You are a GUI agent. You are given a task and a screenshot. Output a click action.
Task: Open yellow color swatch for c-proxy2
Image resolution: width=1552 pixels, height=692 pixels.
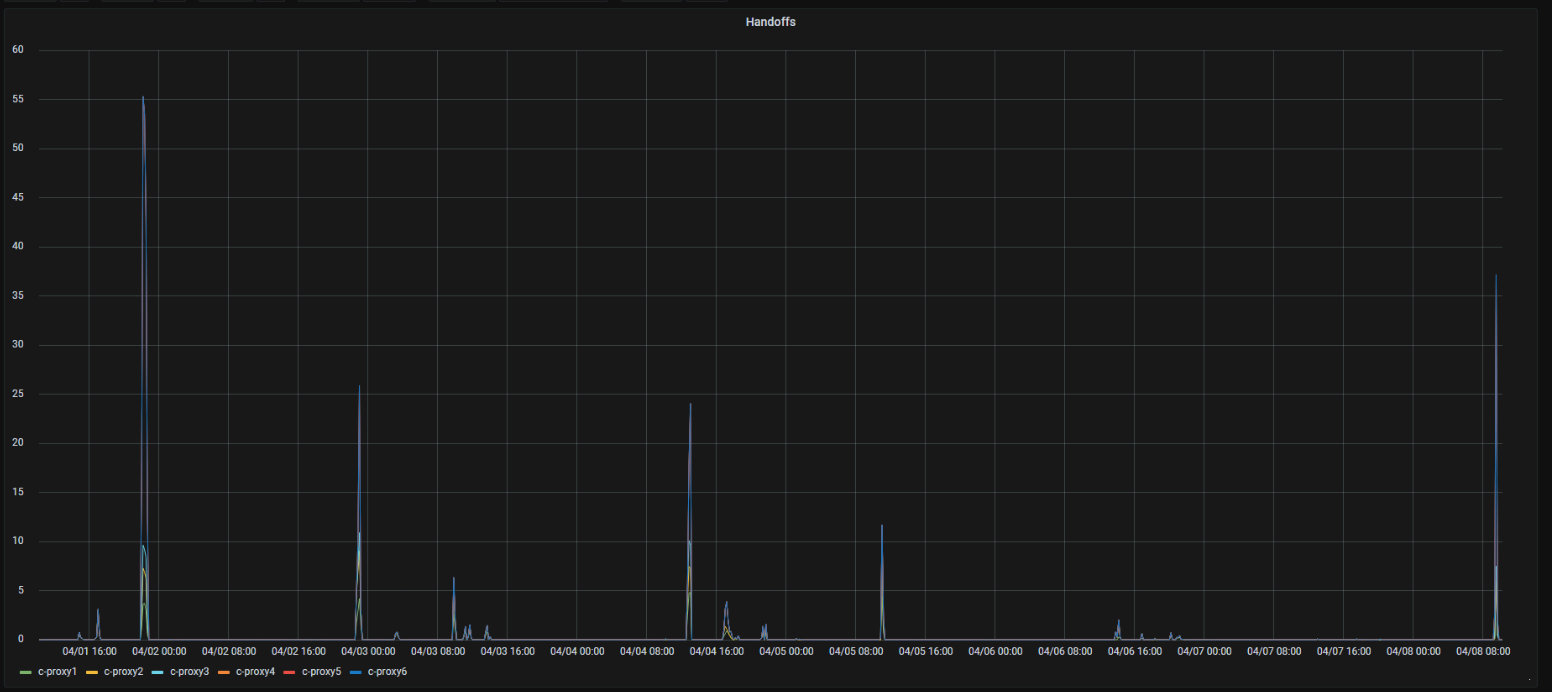(x=92, y=672)
